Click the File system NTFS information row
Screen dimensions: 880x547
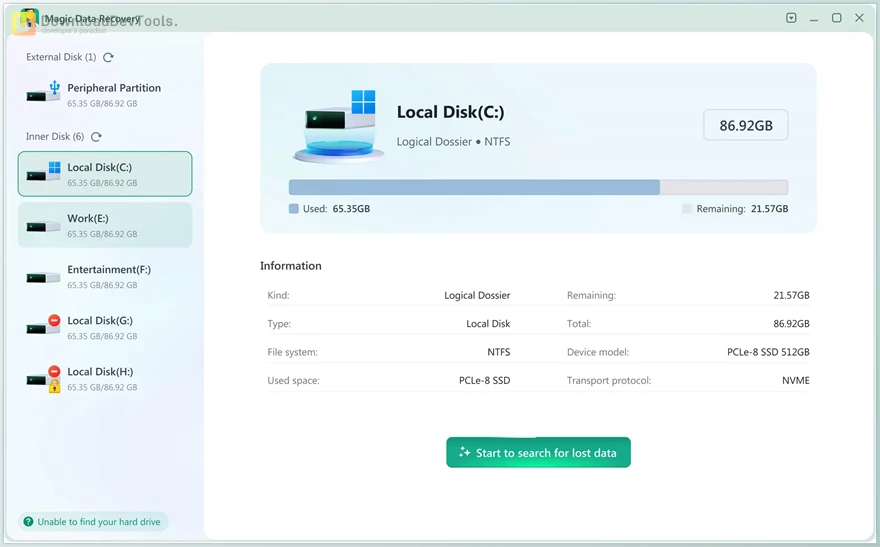pyautogui.click(x=388, y=352)
